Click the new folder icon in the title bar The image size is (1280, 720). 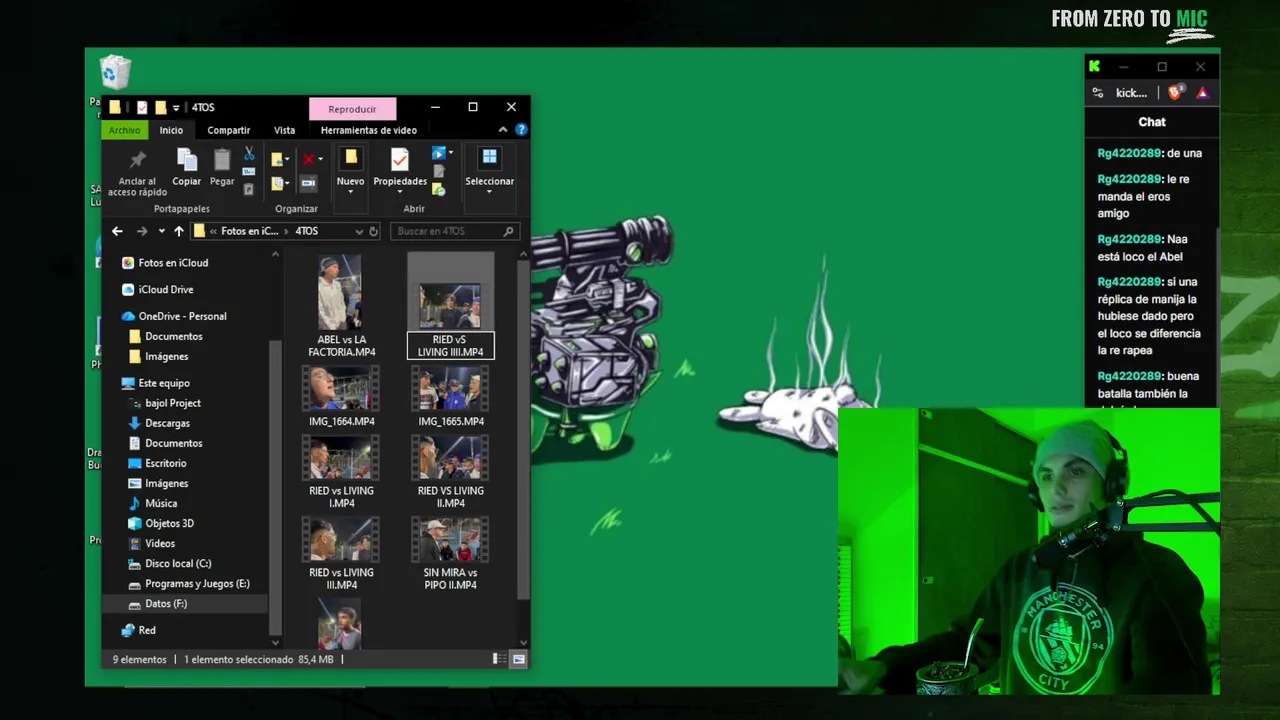coord(160,107)
